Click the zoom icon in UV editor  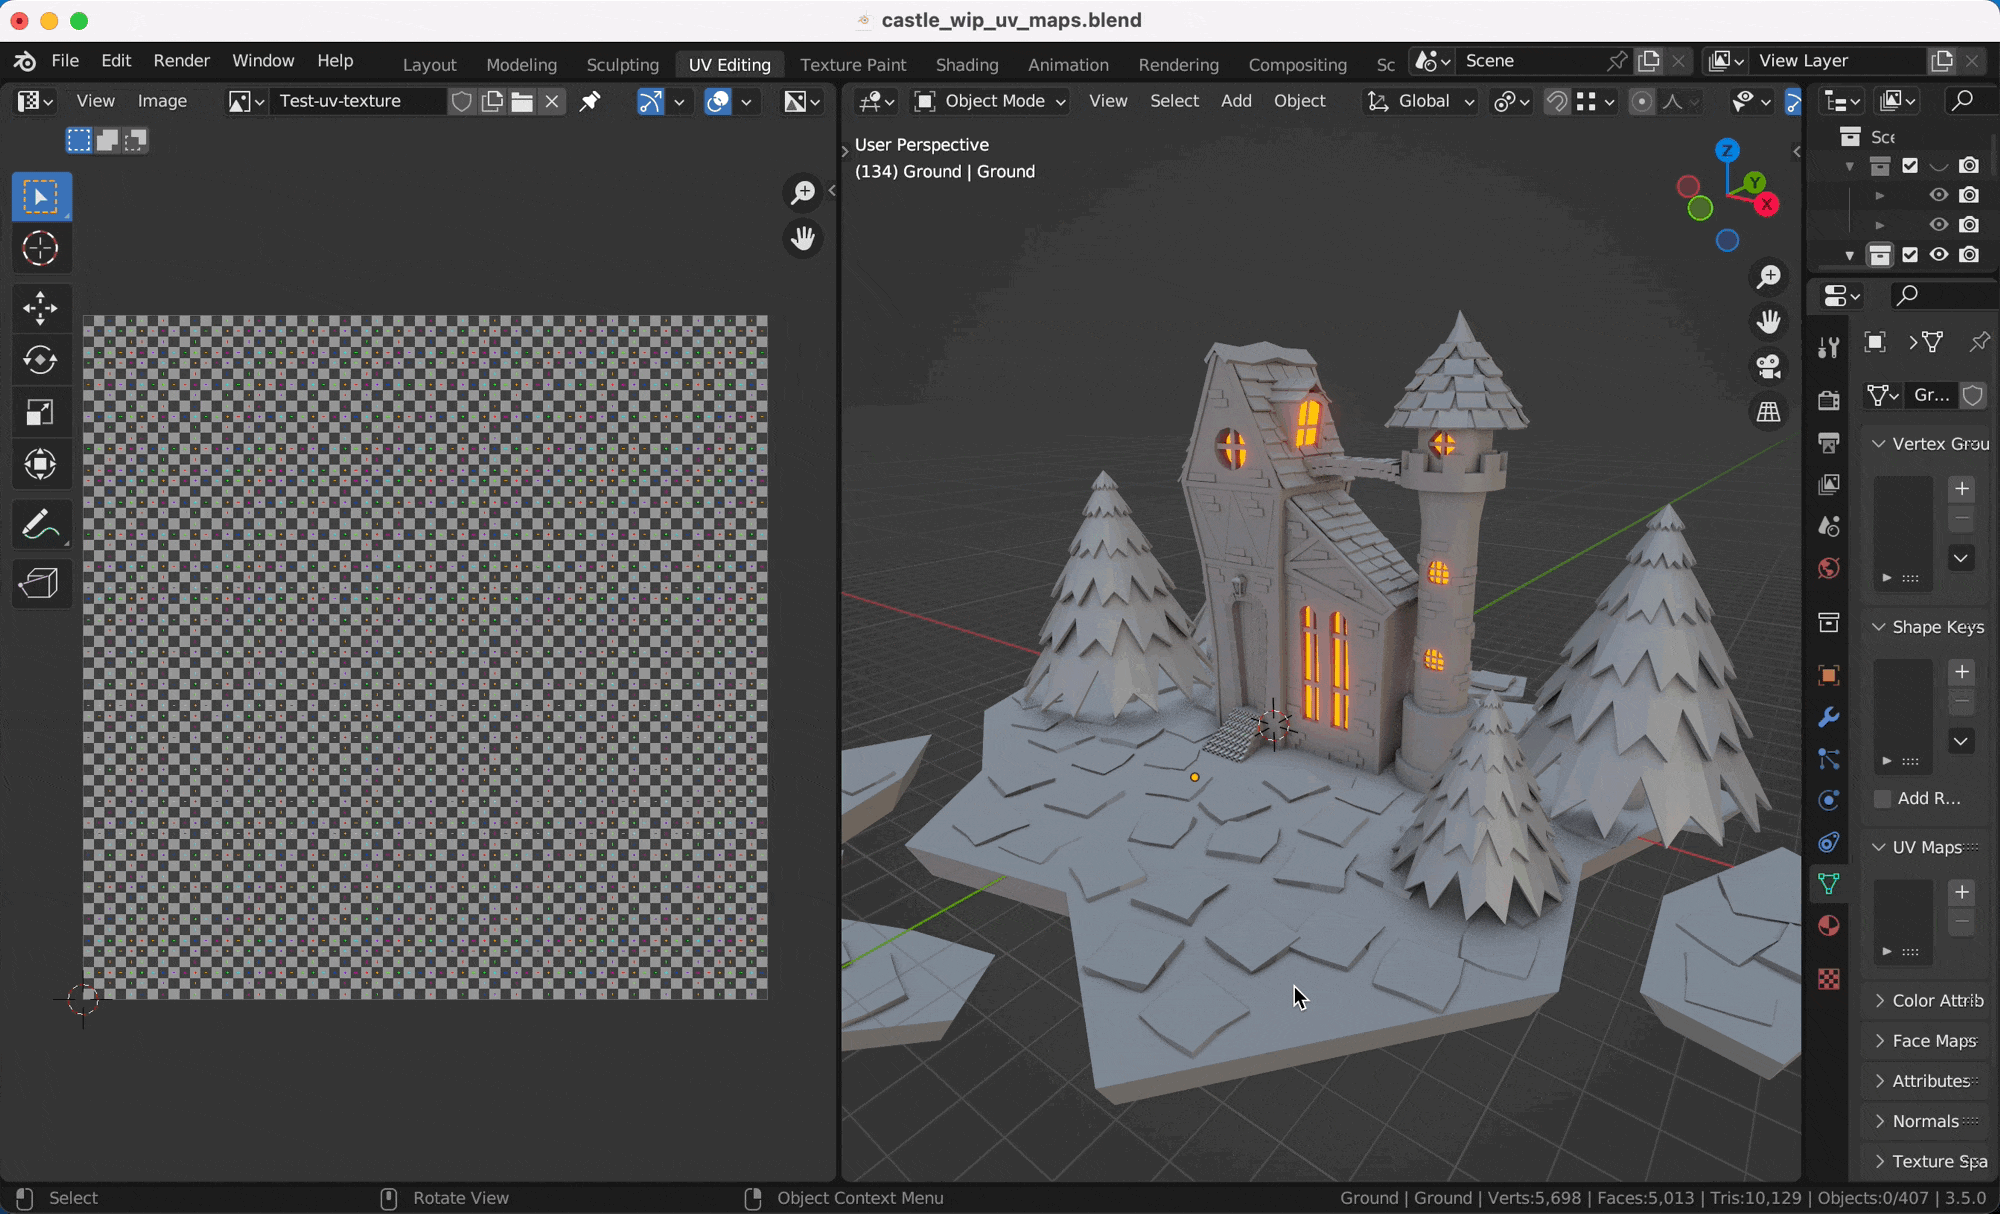(803, 192)
